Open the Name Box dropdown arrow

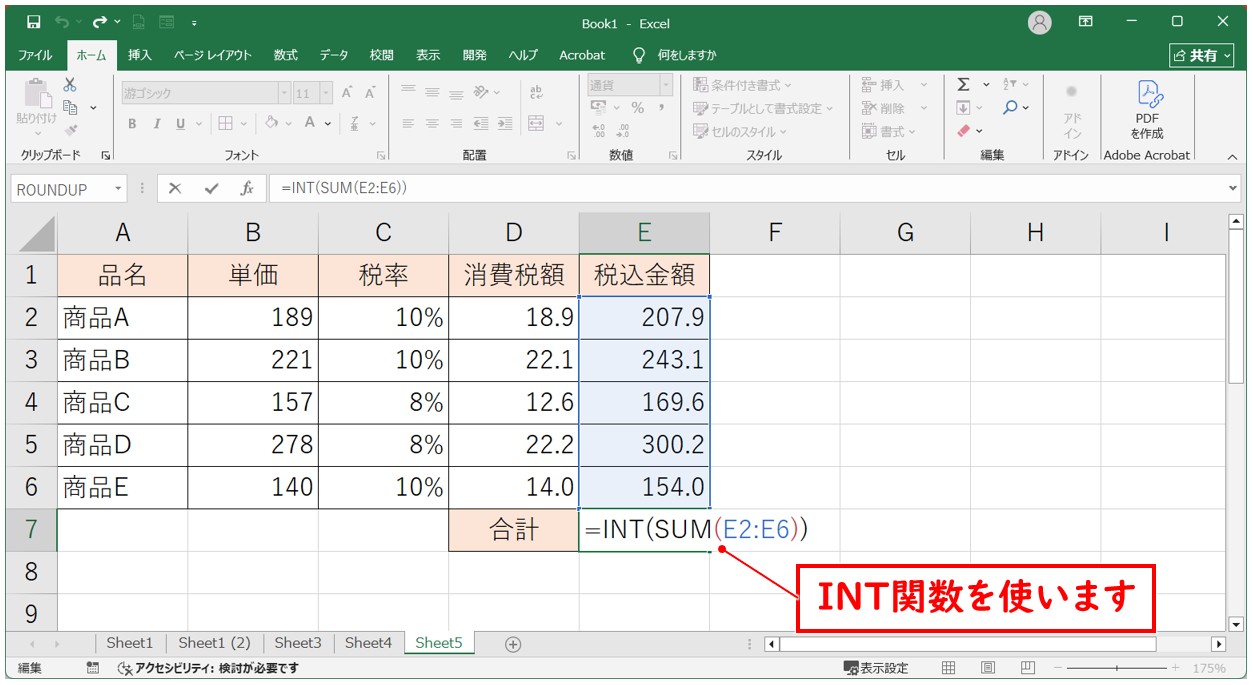[x=119, y=189]
